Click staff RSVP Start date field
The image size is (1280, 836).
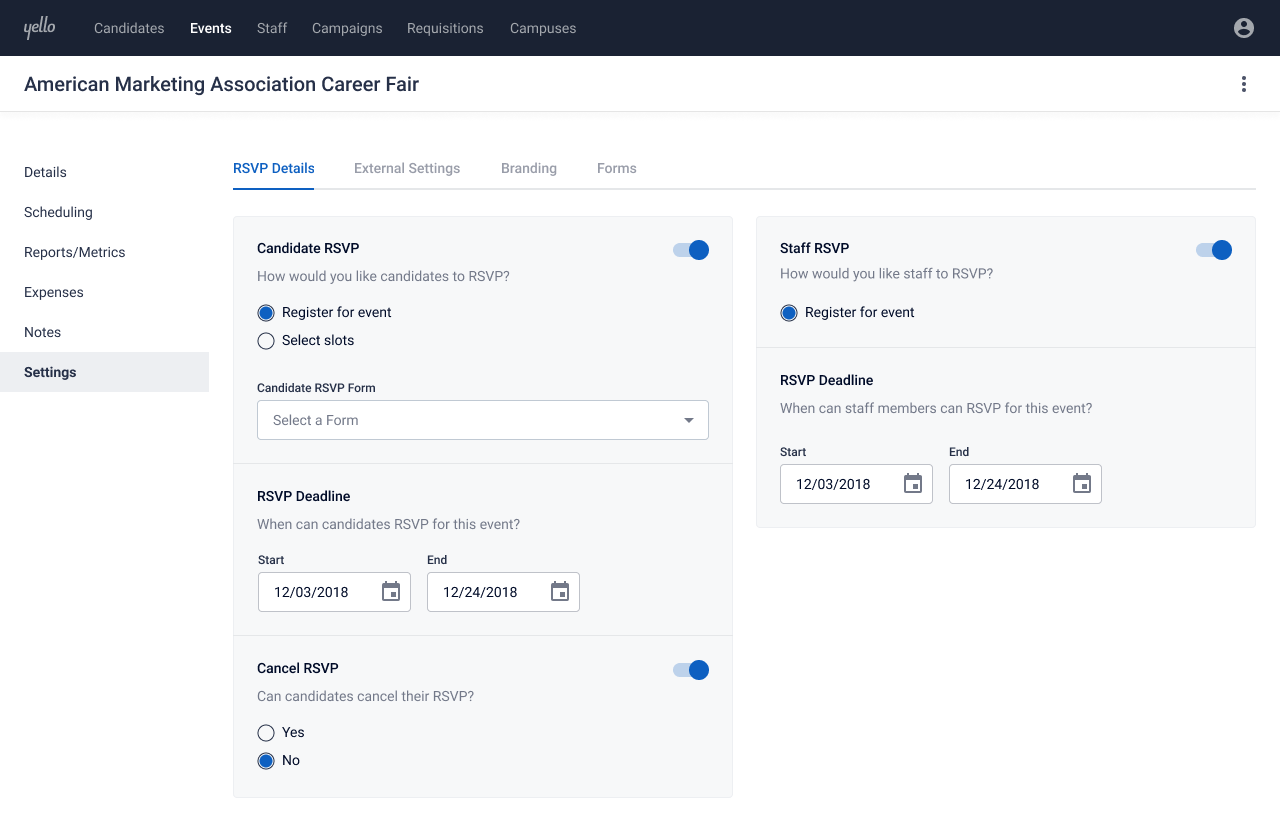click(x=856, y=484)
